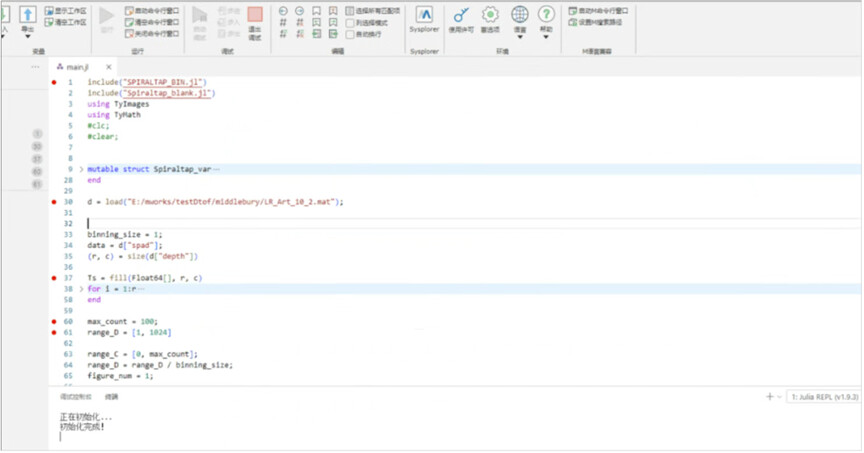Viewport: 864px width, 453px height.
Task: Toggle the breakpoint dot on line 61
Action: click(x=54, y=333)
